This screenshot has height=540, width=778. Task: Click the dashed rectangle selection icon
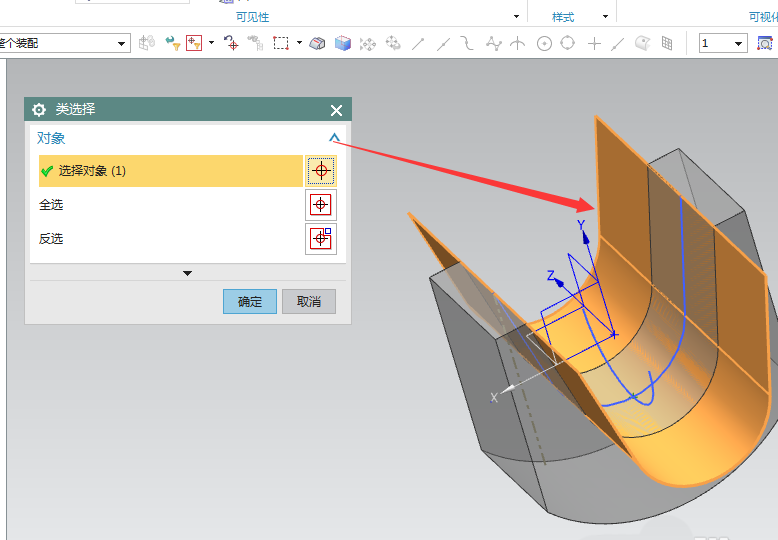[281, 43]
